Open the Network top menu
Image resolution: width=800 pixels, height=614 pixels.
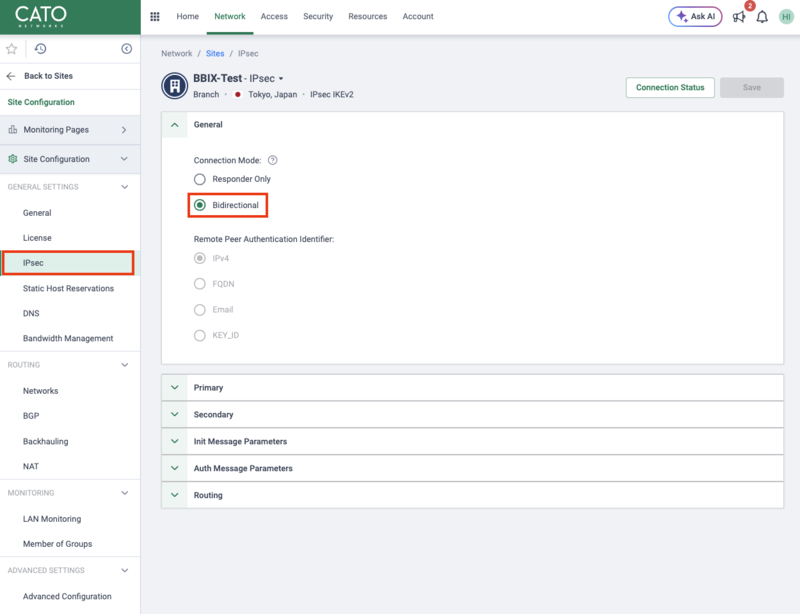pos(230,16)
